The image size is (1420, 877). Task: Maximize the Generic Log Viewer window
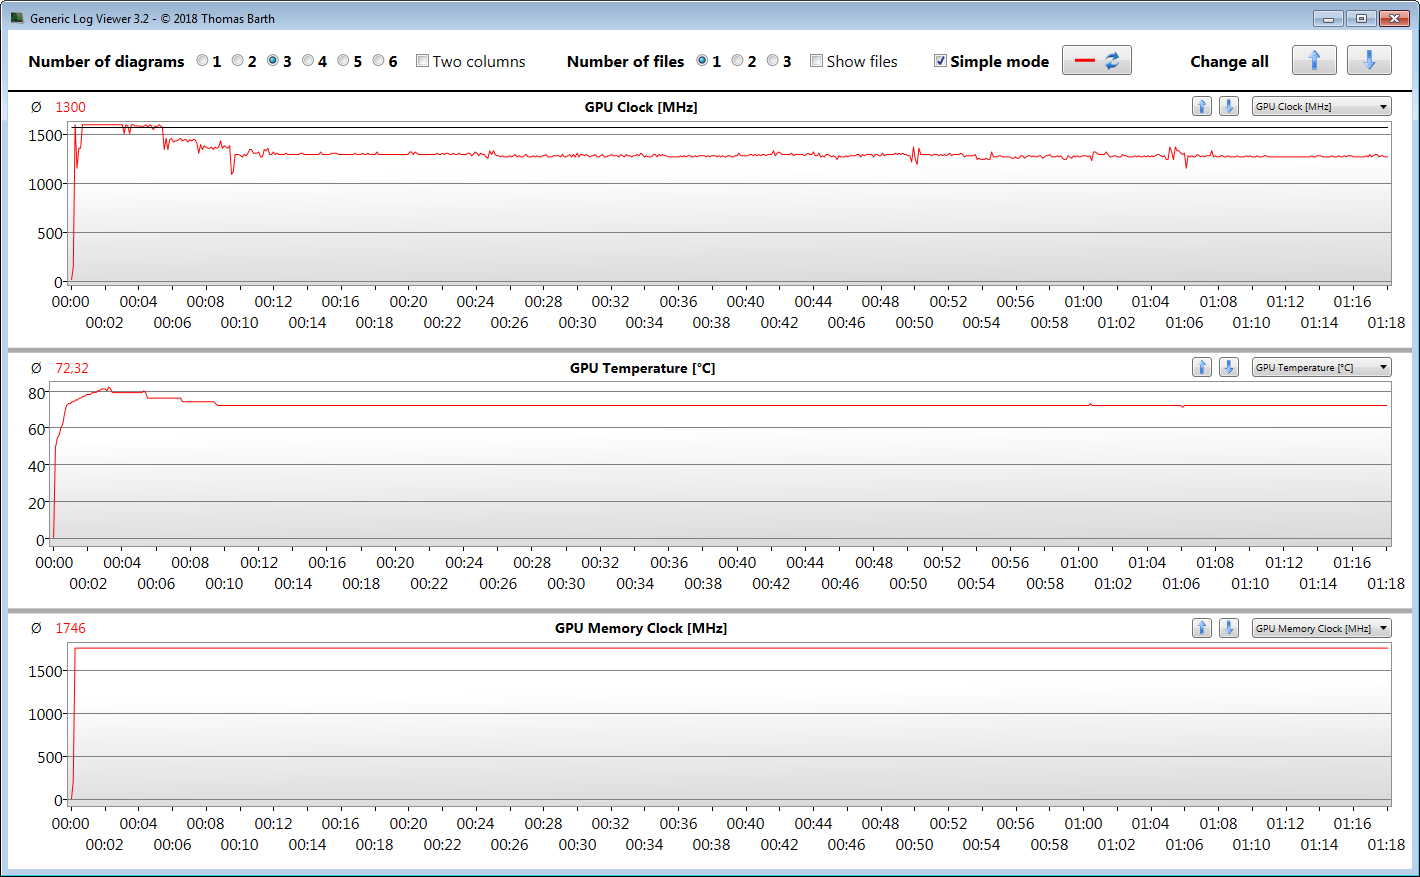pos(1361,18)
